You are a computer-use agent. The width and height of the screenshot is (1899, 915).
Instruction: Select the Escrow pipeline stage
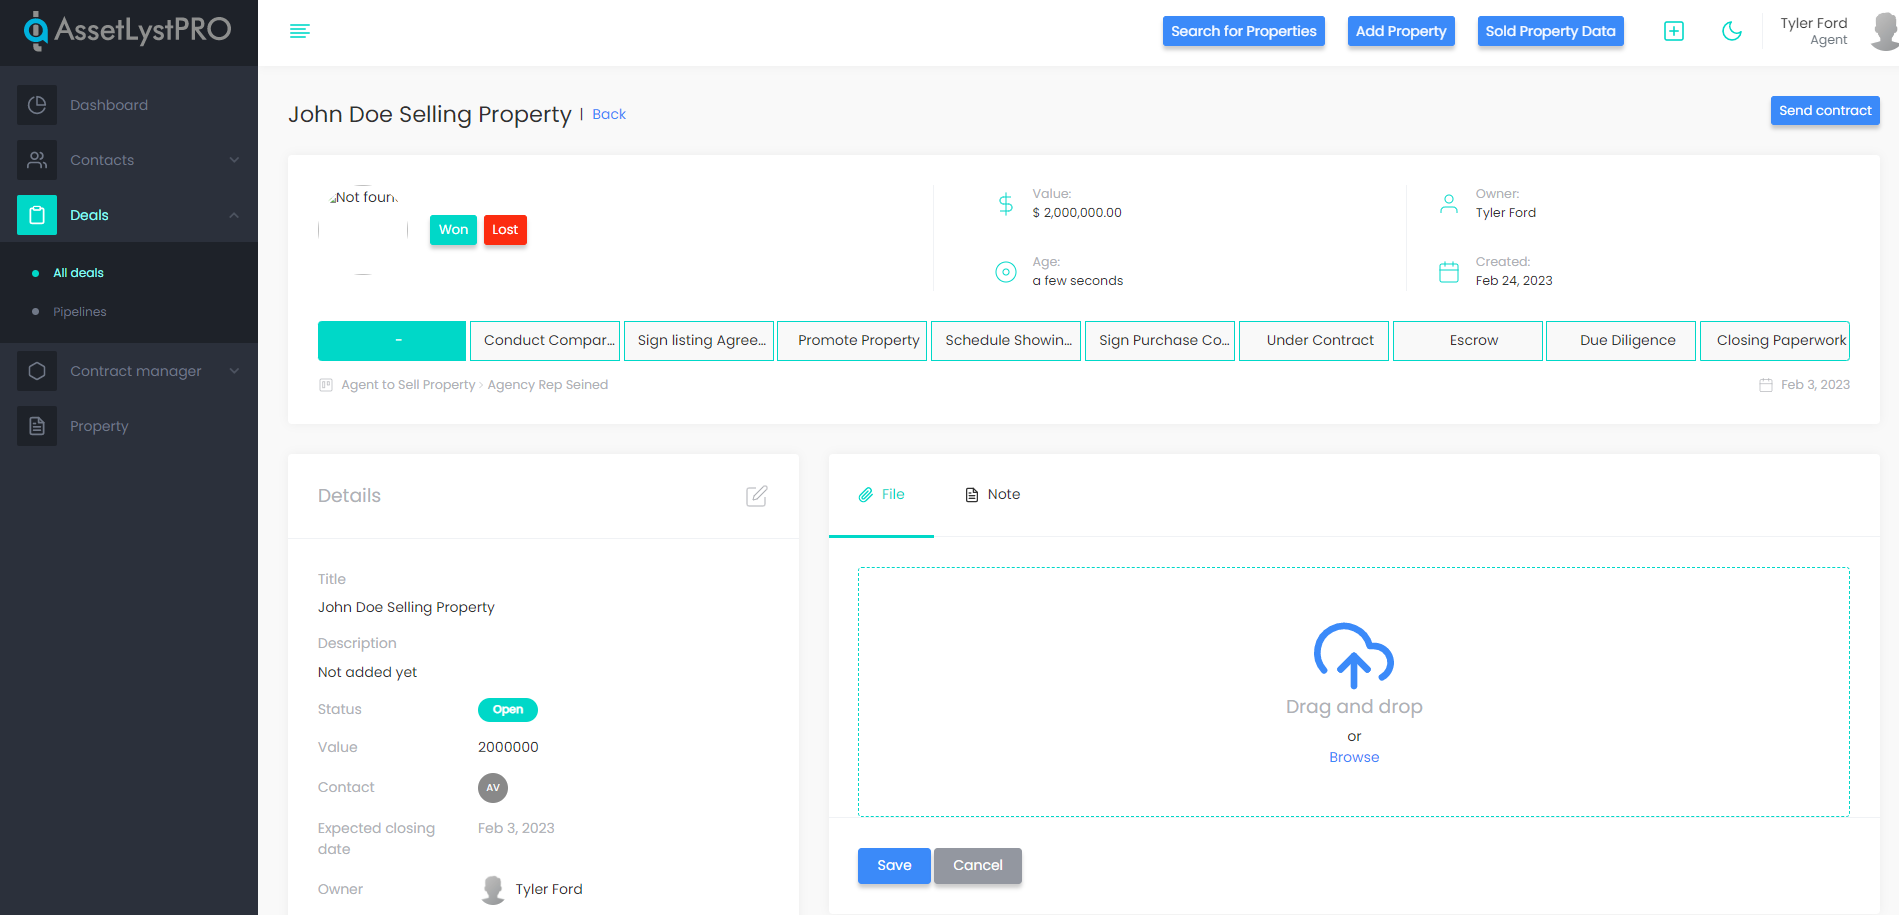click(1473, 341)
